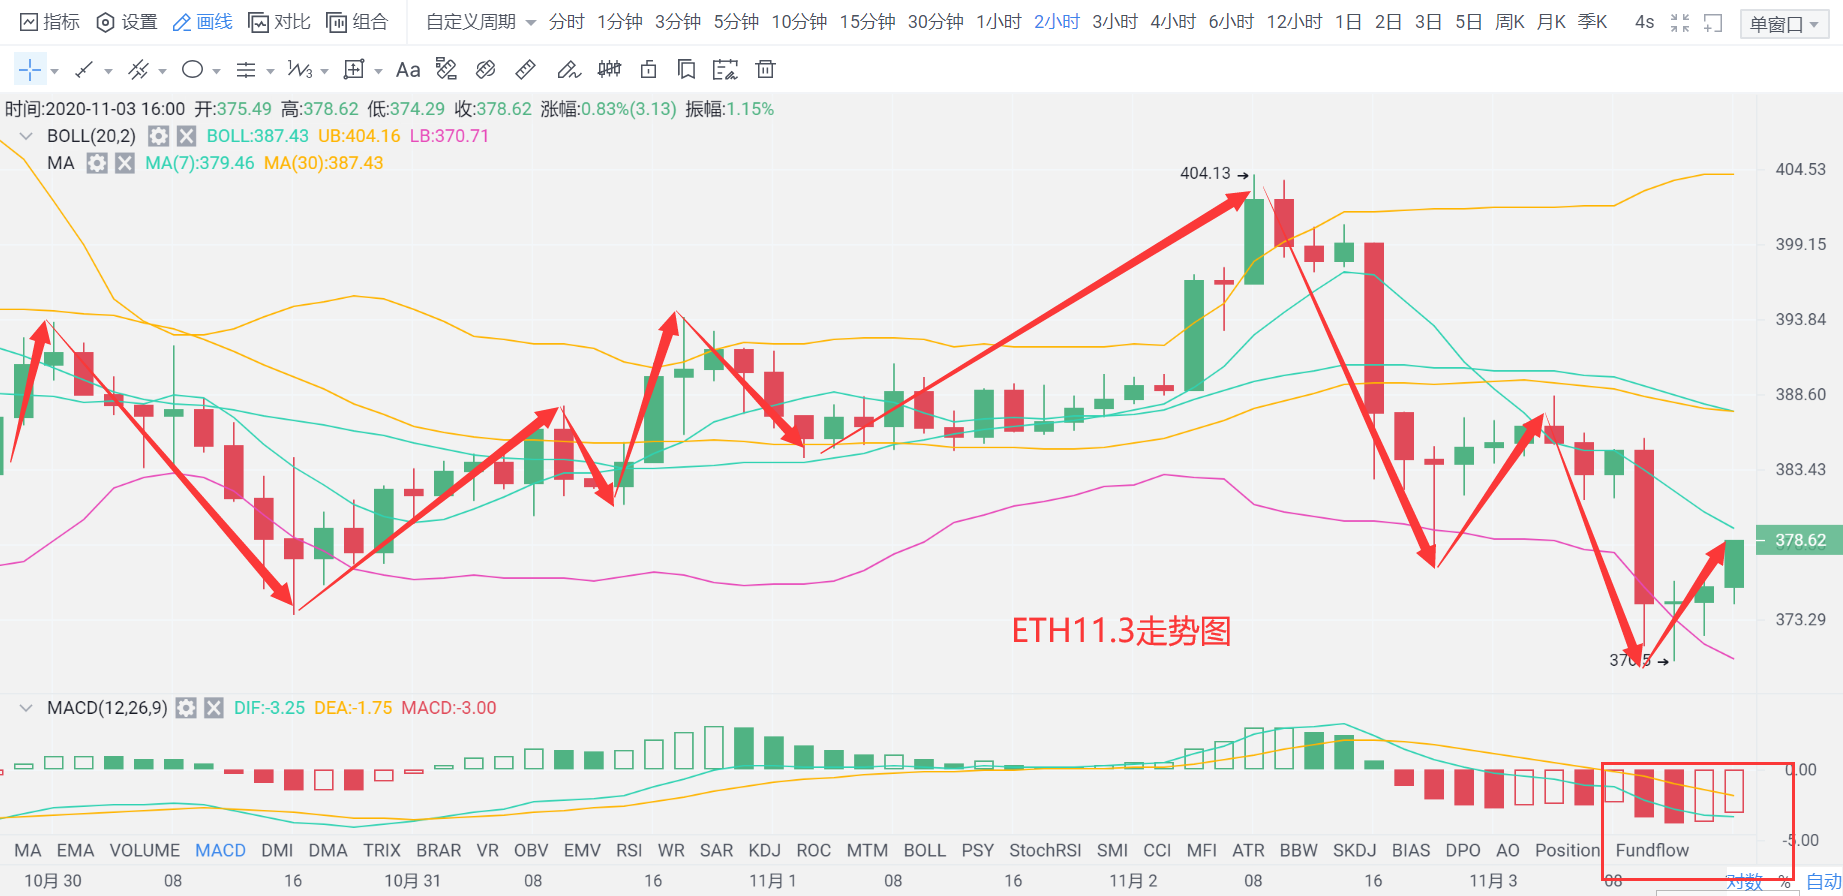Viewport: 1843px width, 896px height.
Task: Switch to the 1日 timeframe
Action: [1348, 22]
